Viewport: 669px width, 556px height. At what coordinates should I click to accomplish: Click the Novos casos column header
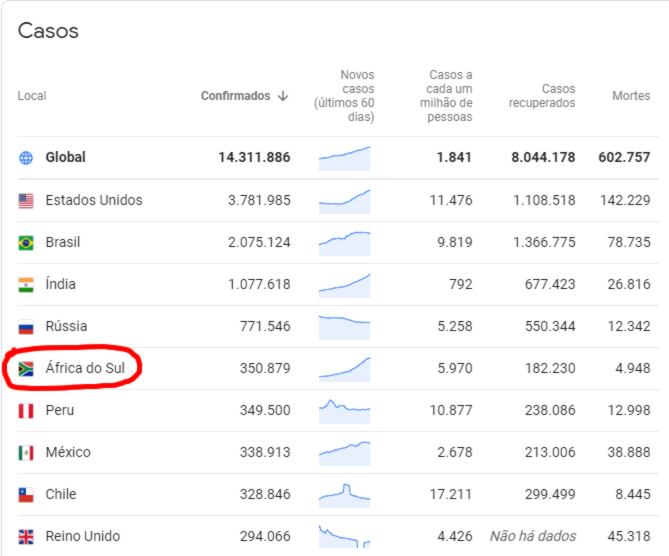[344, 96]
